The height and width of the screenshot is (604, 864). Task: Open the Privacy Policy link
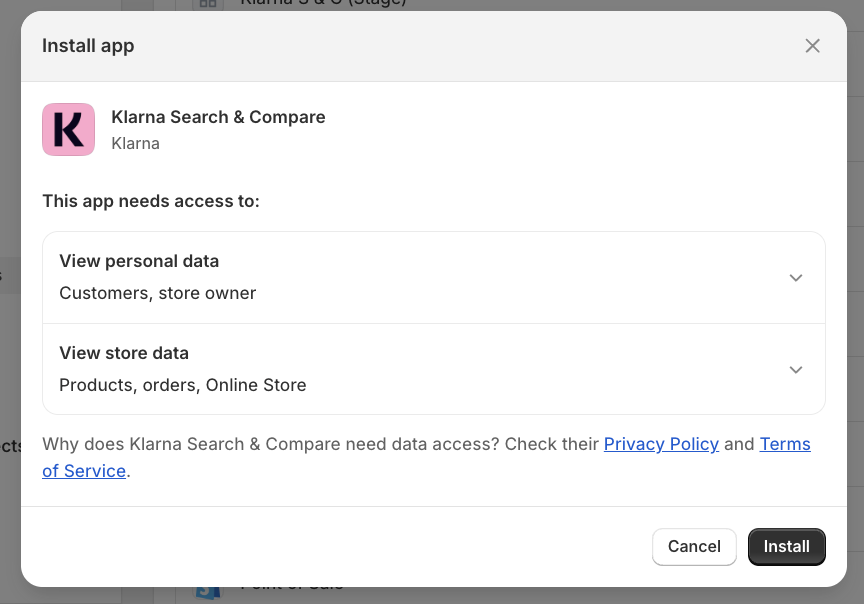pos(661,444)
